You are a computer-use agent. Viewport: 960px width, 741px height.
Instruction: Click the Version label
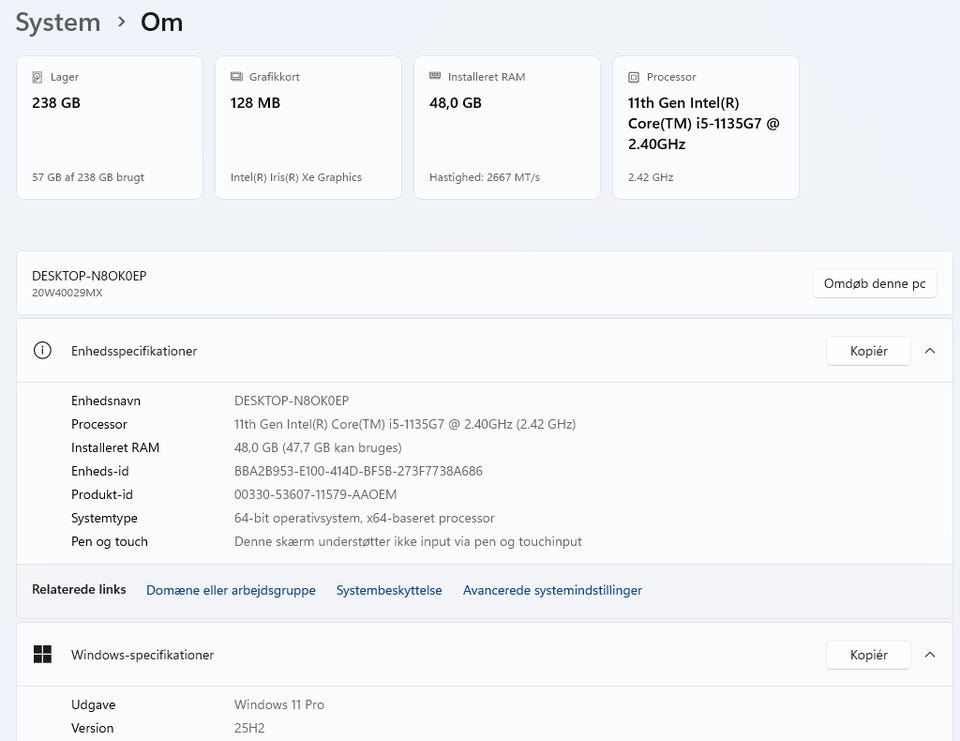coord(92,728)
